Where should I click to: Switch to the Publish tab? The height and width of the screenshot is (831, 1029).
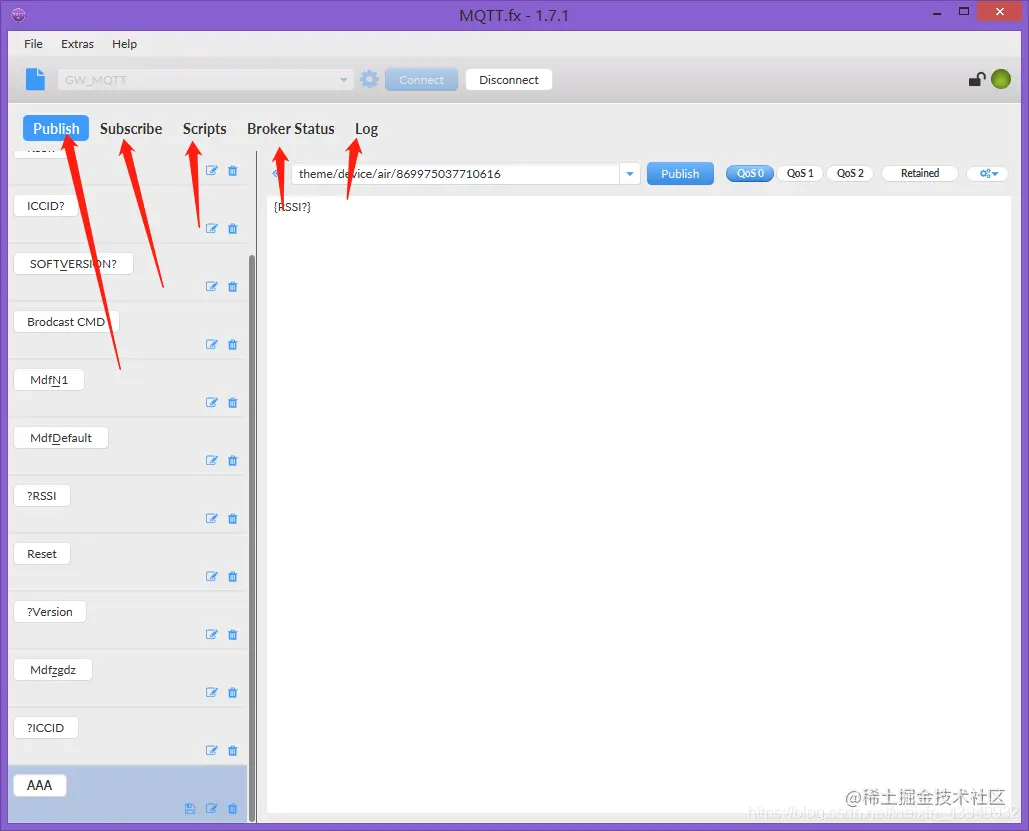(56, 129)
